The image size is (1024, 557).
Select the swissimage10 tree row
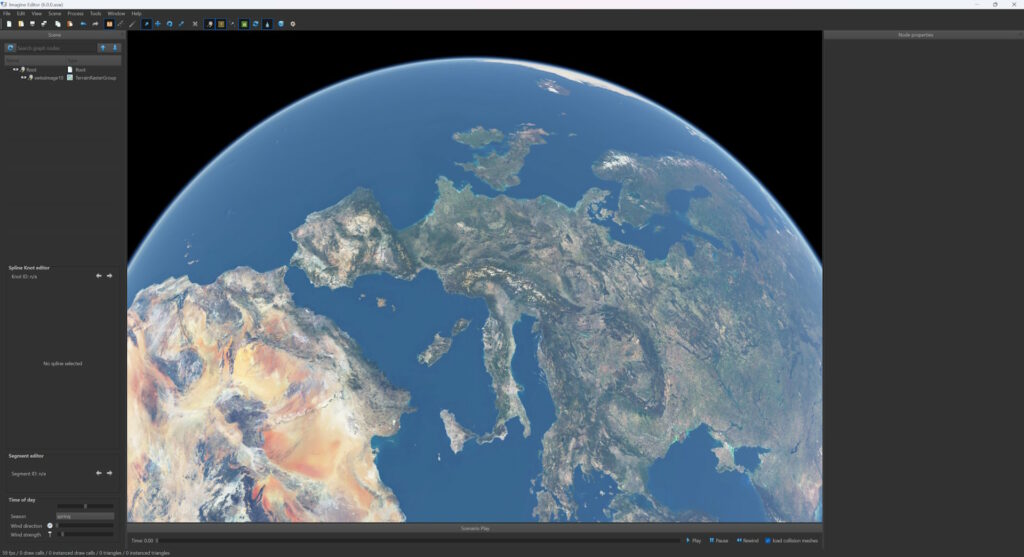(63, 77)
